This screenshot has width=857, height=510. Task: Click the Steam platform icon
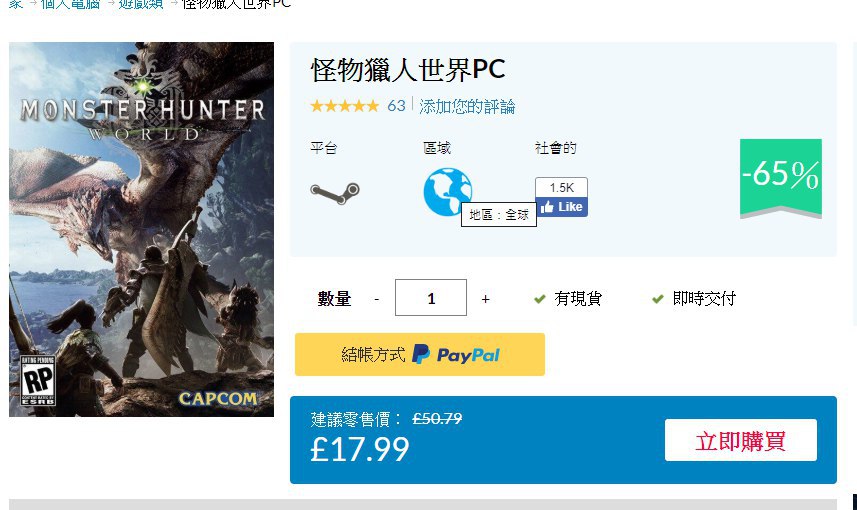click(x=335, y=193)
